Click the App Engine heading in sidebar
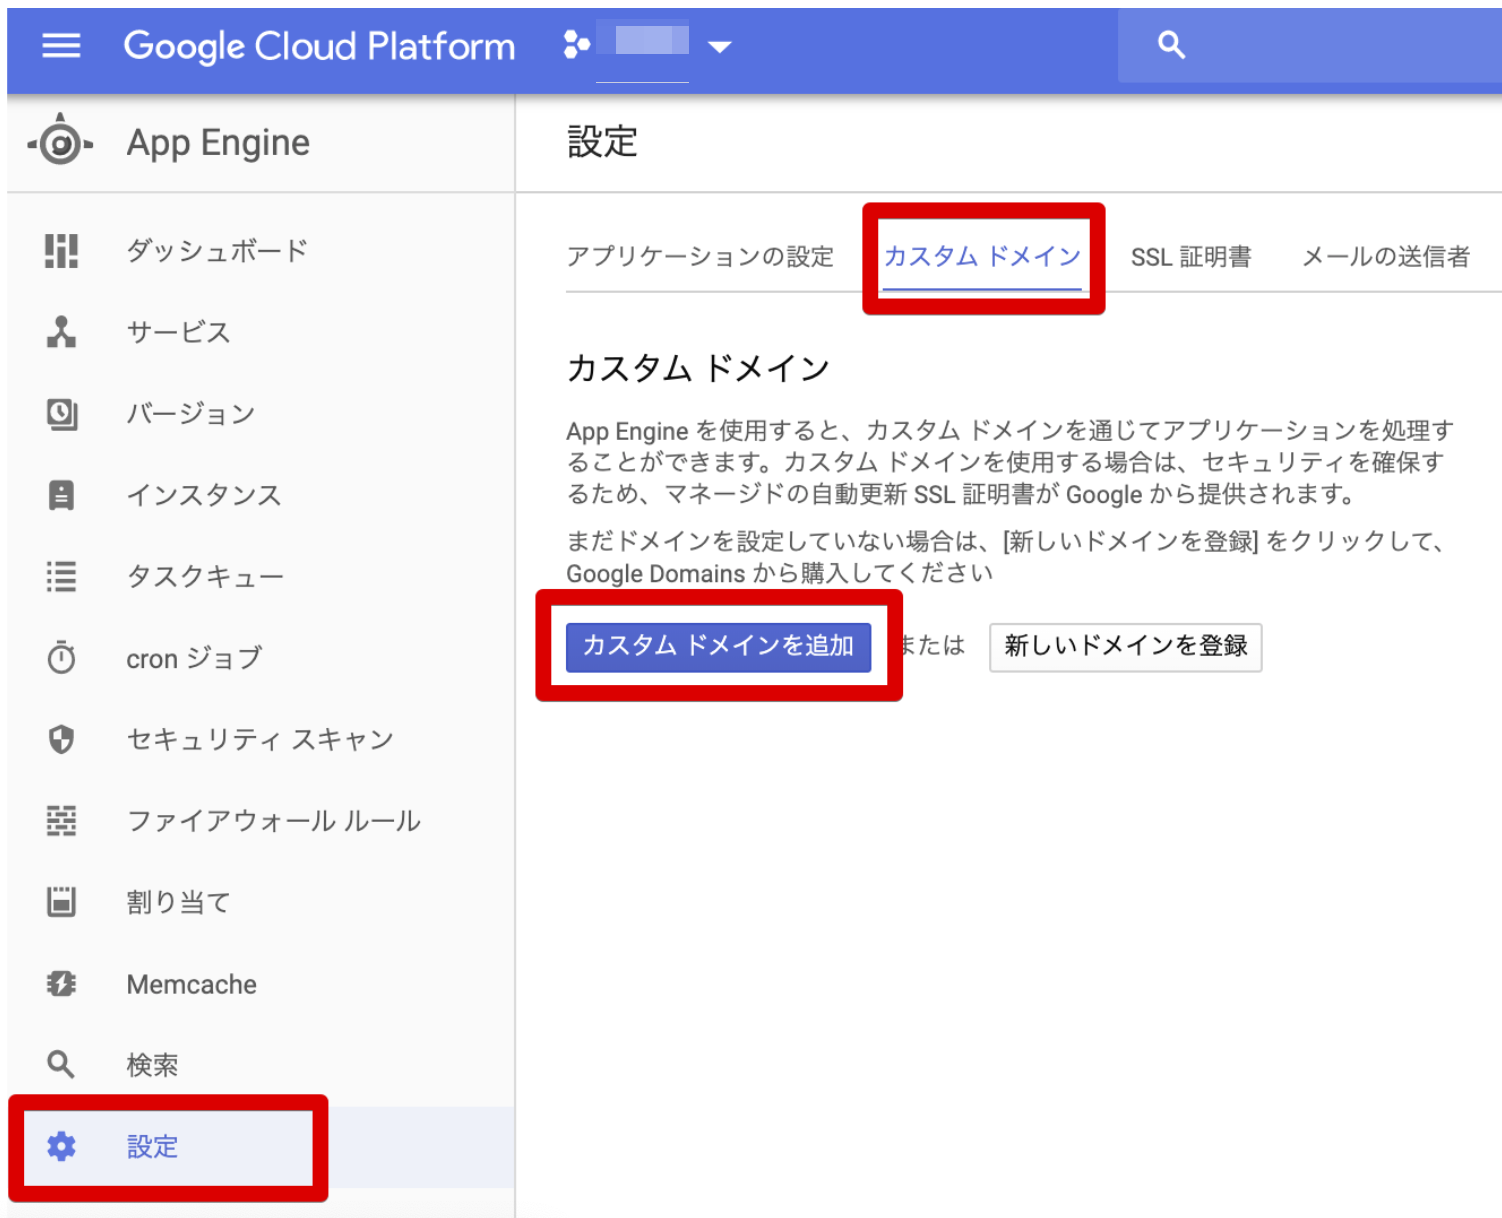This screenshot has width=1502, height=1218. pos(218,143)
